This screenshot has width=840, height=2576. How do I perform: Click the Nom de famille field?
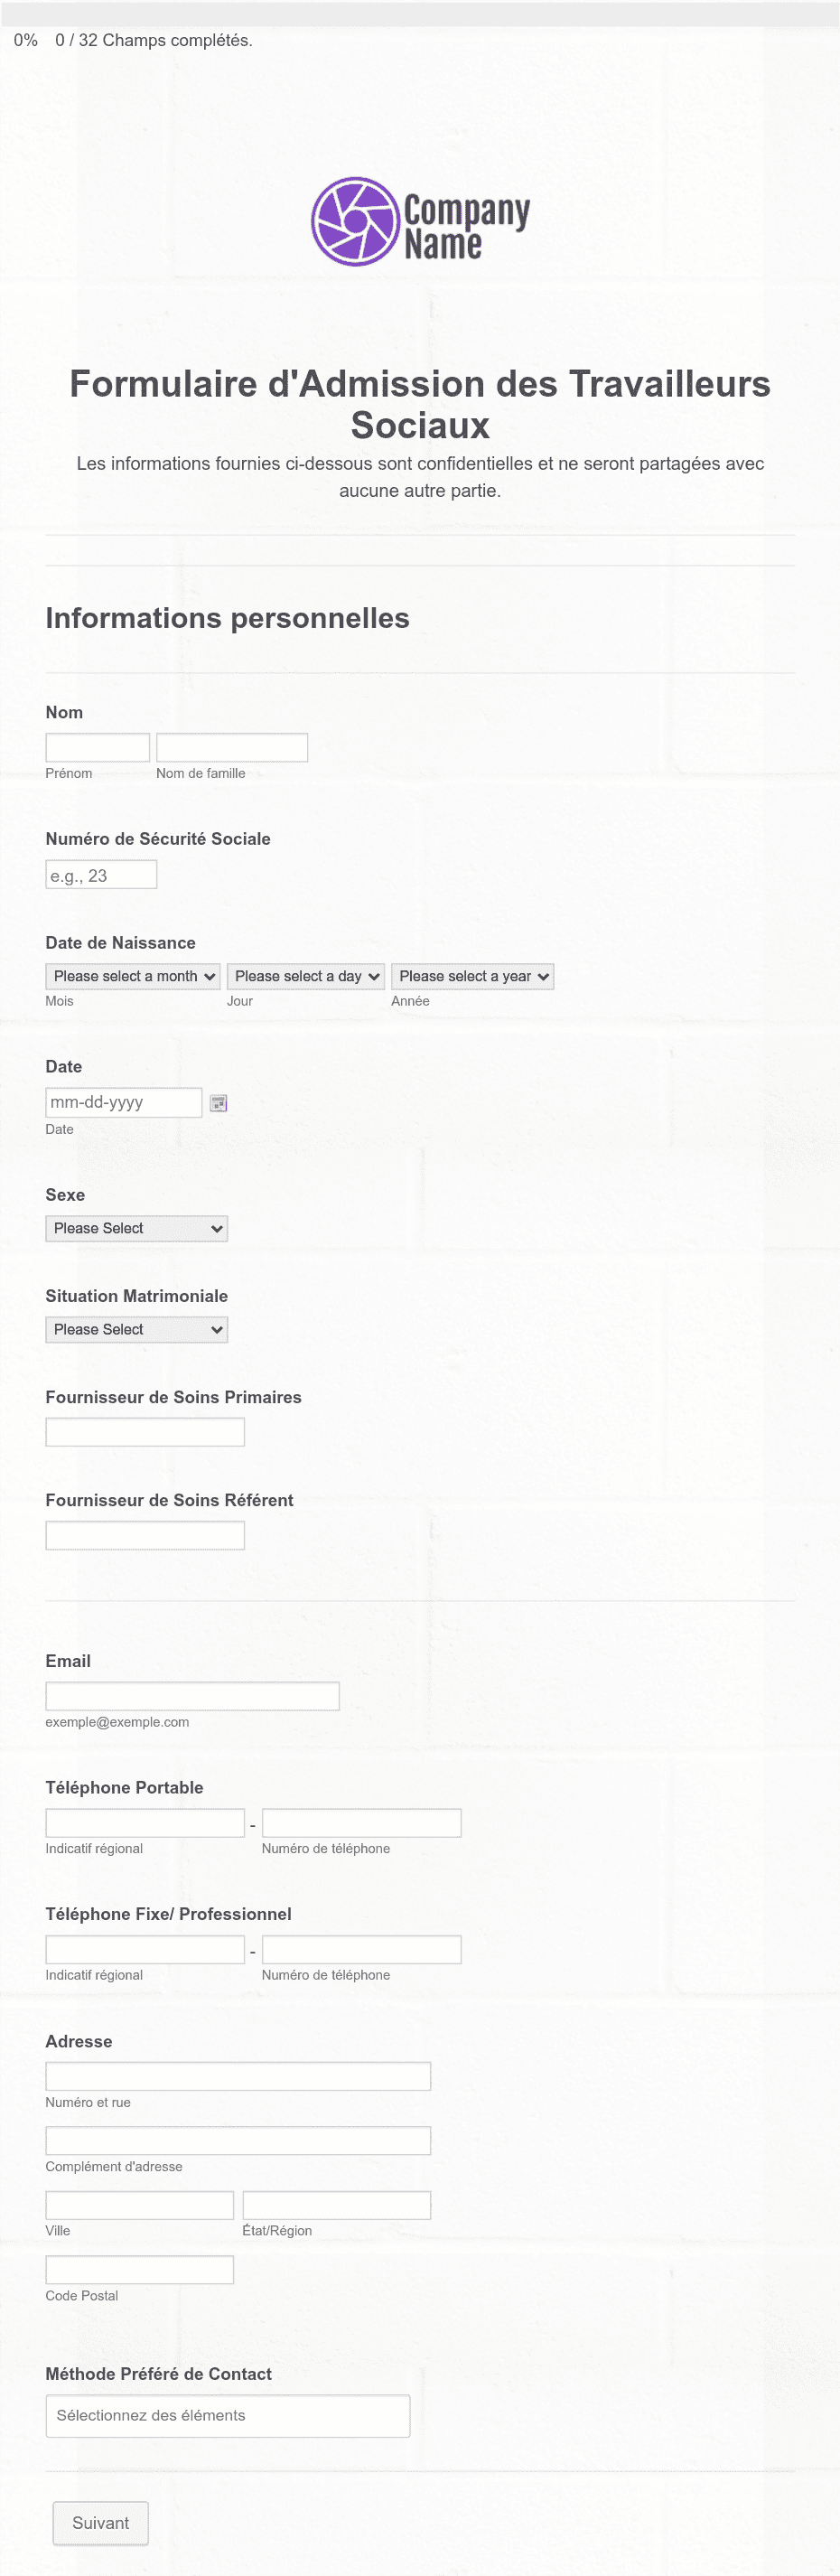click(232, 747)
